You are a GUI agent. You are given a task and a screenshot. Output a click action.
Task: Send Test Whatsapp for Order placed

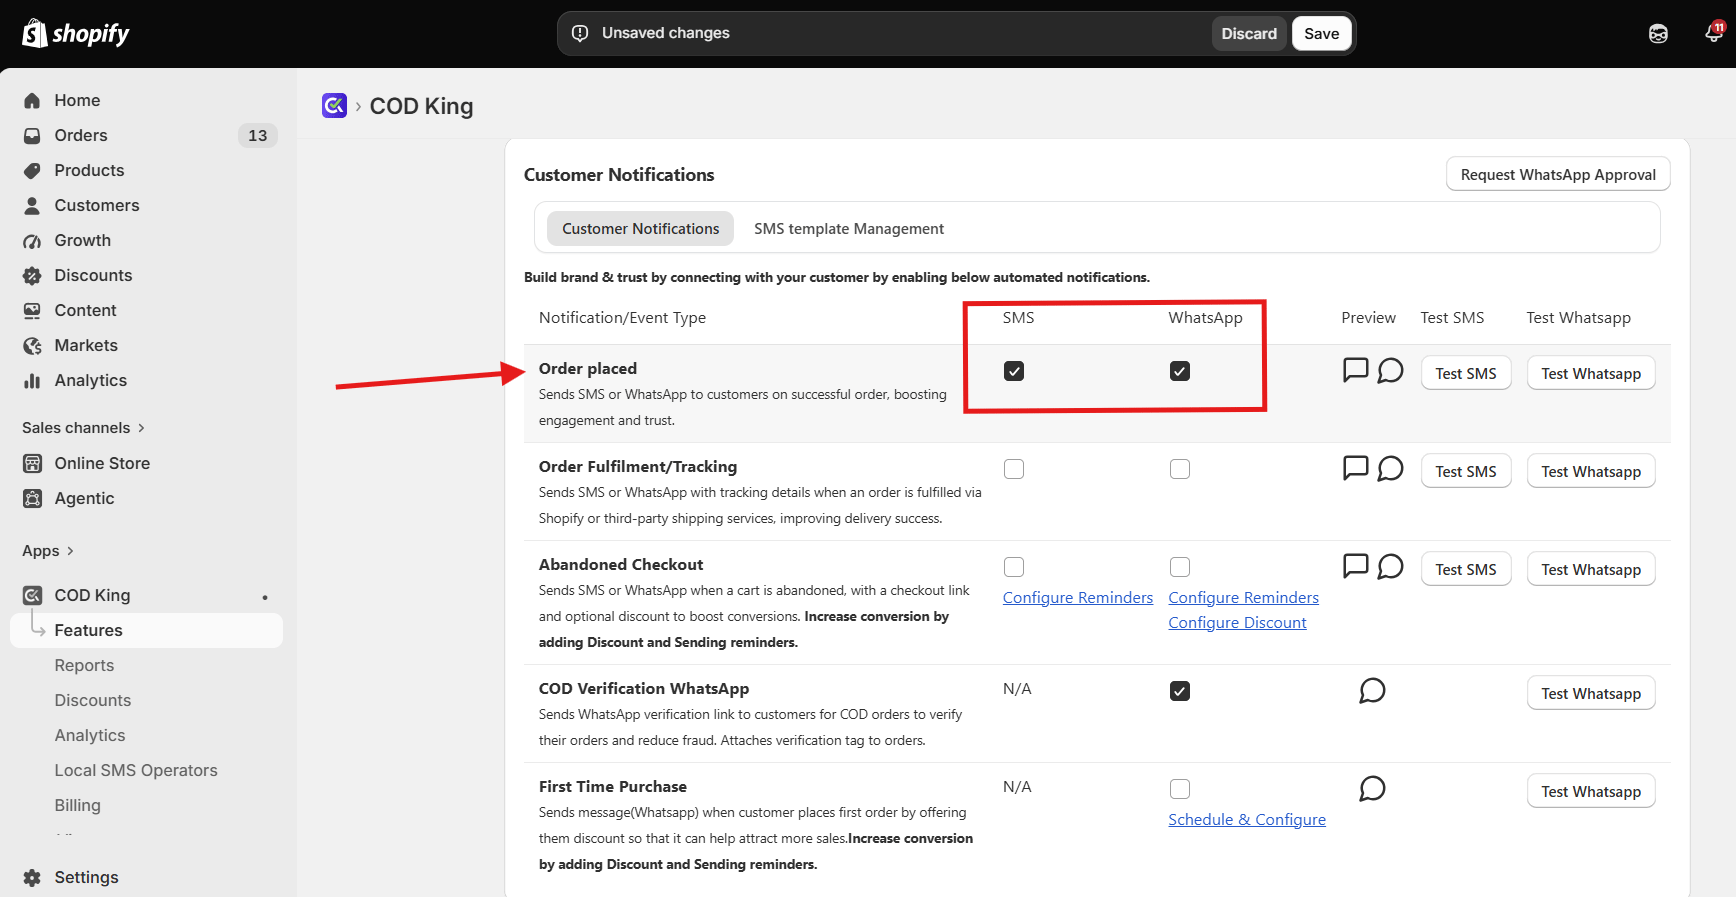click(1591, 373)
